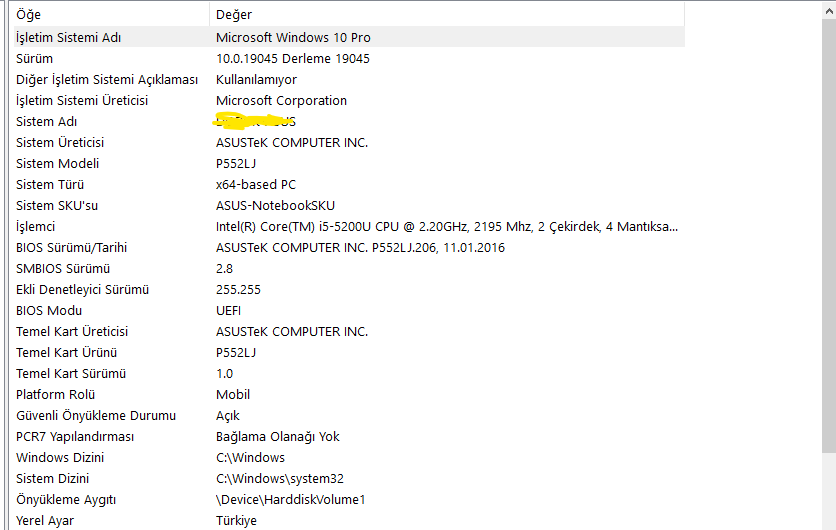836x530 pixels.
Task: Select the "SMBIOS Sürümü" row
Action: (x=63, y=268)
